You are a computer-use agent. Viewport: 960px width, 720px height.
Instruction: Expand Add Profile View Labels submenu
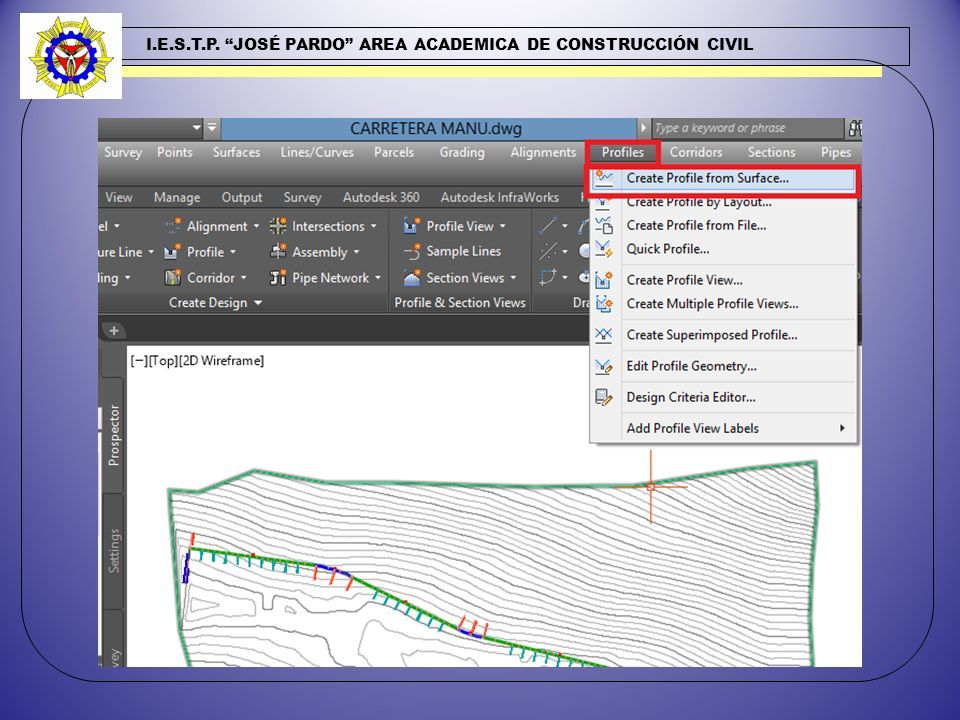coord(723,429)
